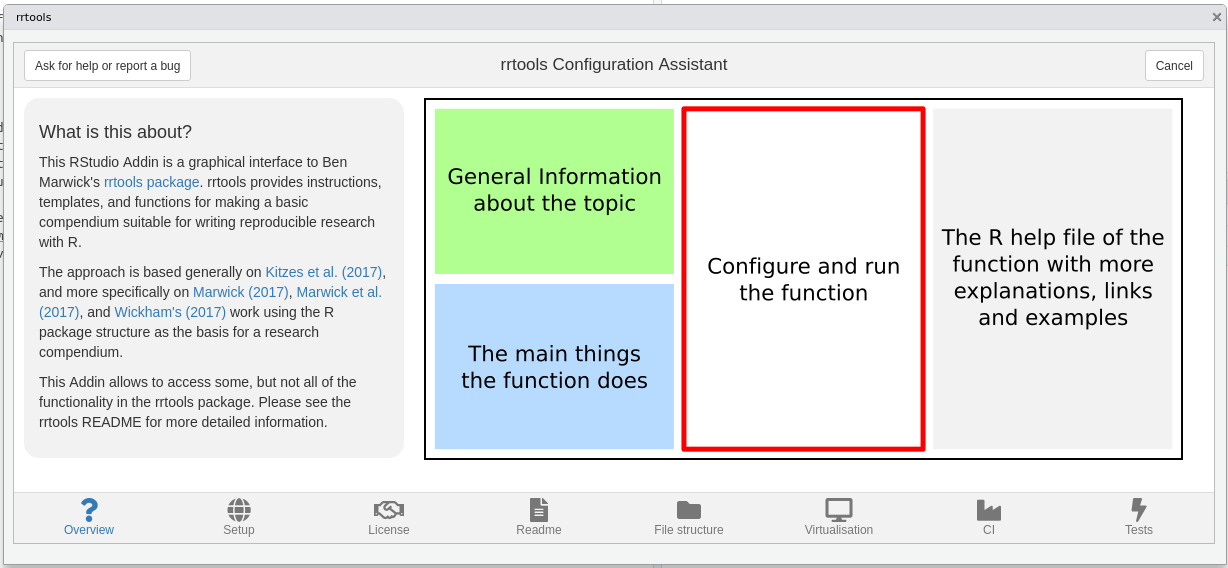Open the File structure tab label
This screenshot has width=1228, height=568.
(x=689, y=530)
